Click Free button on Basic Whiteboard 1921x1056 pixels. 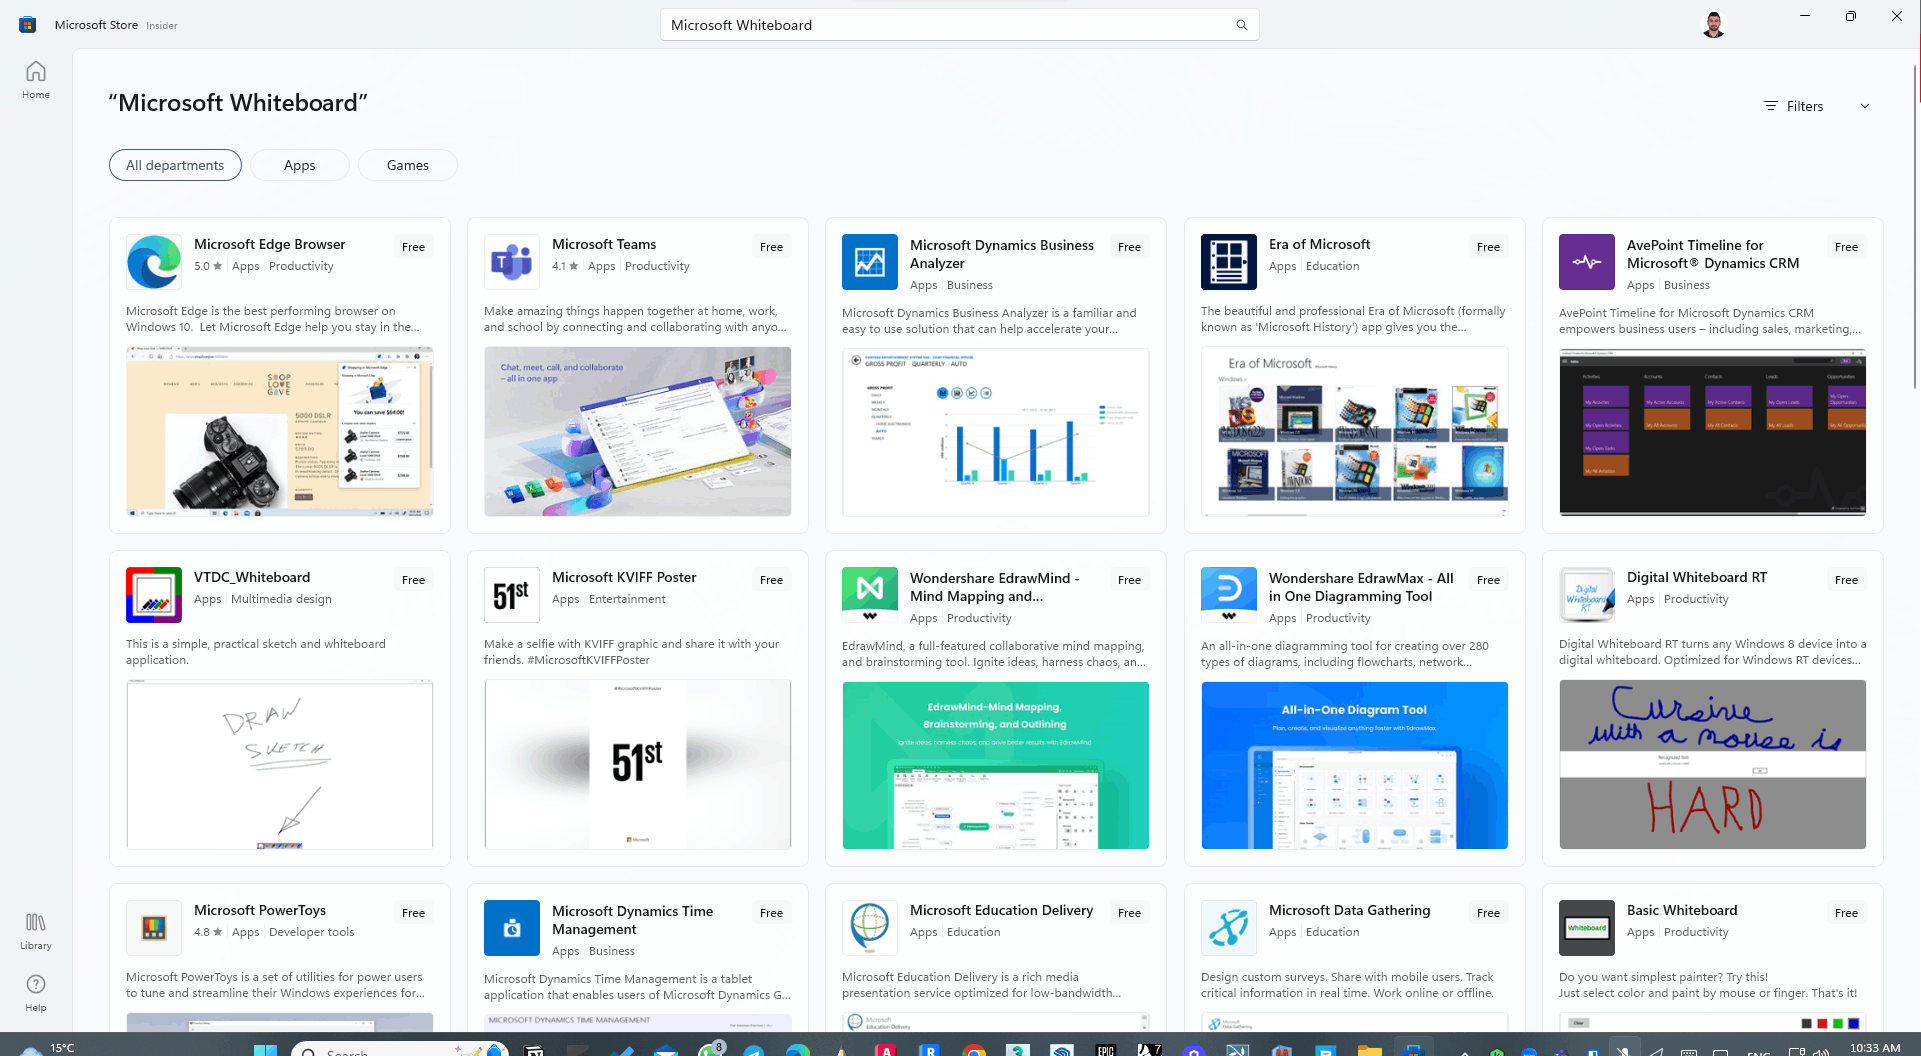point(1846,913)
